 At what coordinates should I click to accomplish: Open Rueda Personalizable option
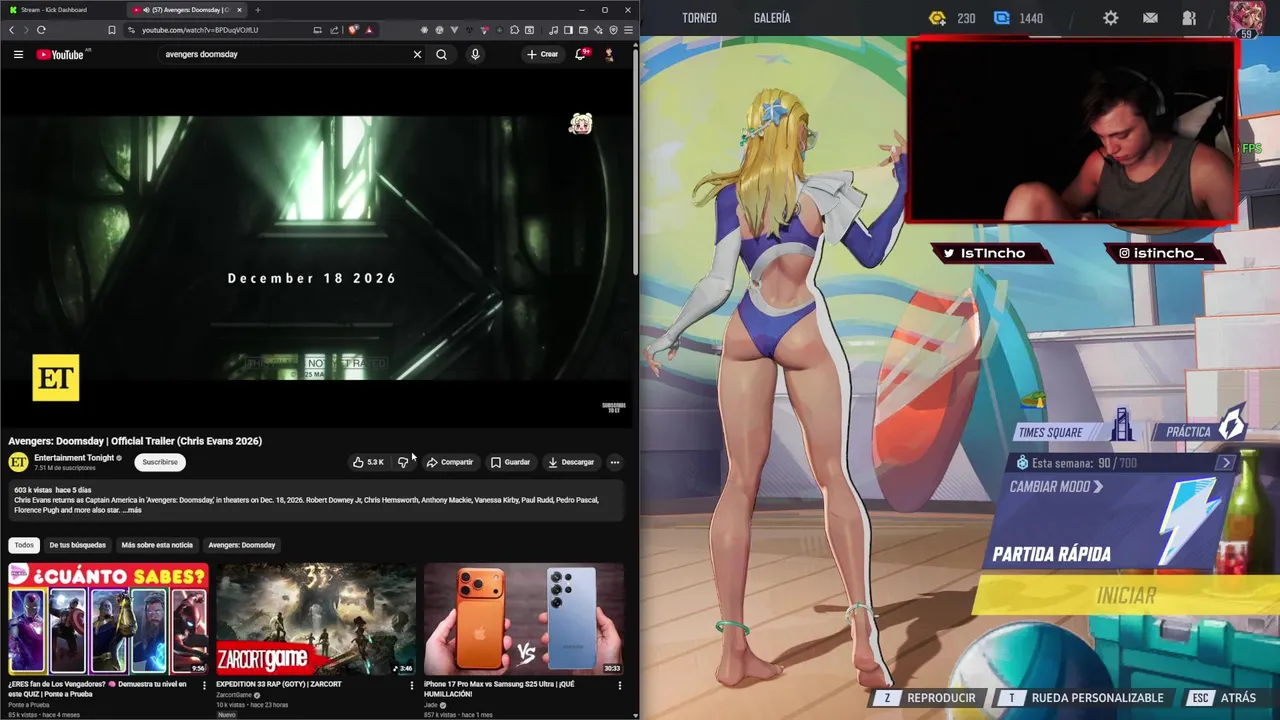click(1086, 698)
